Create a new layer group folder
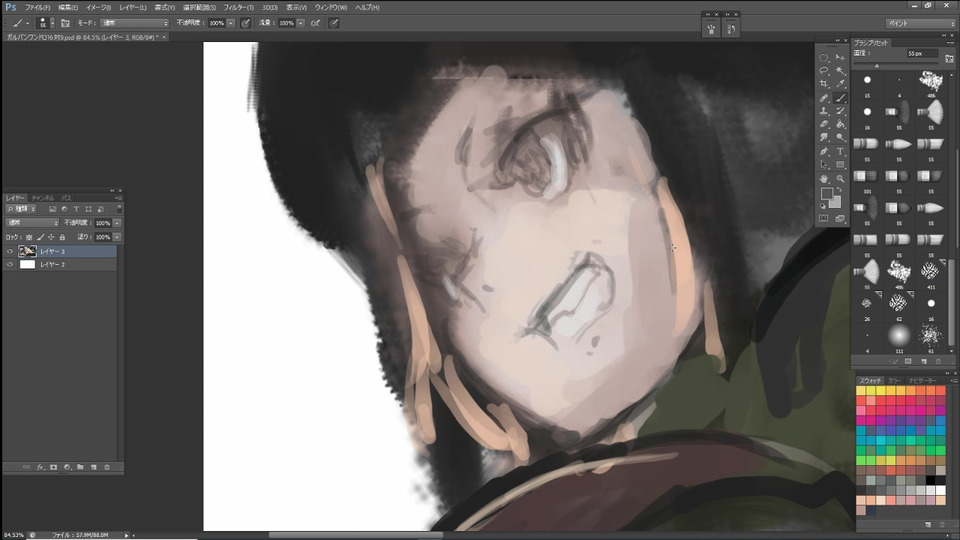 click(80, 467)
